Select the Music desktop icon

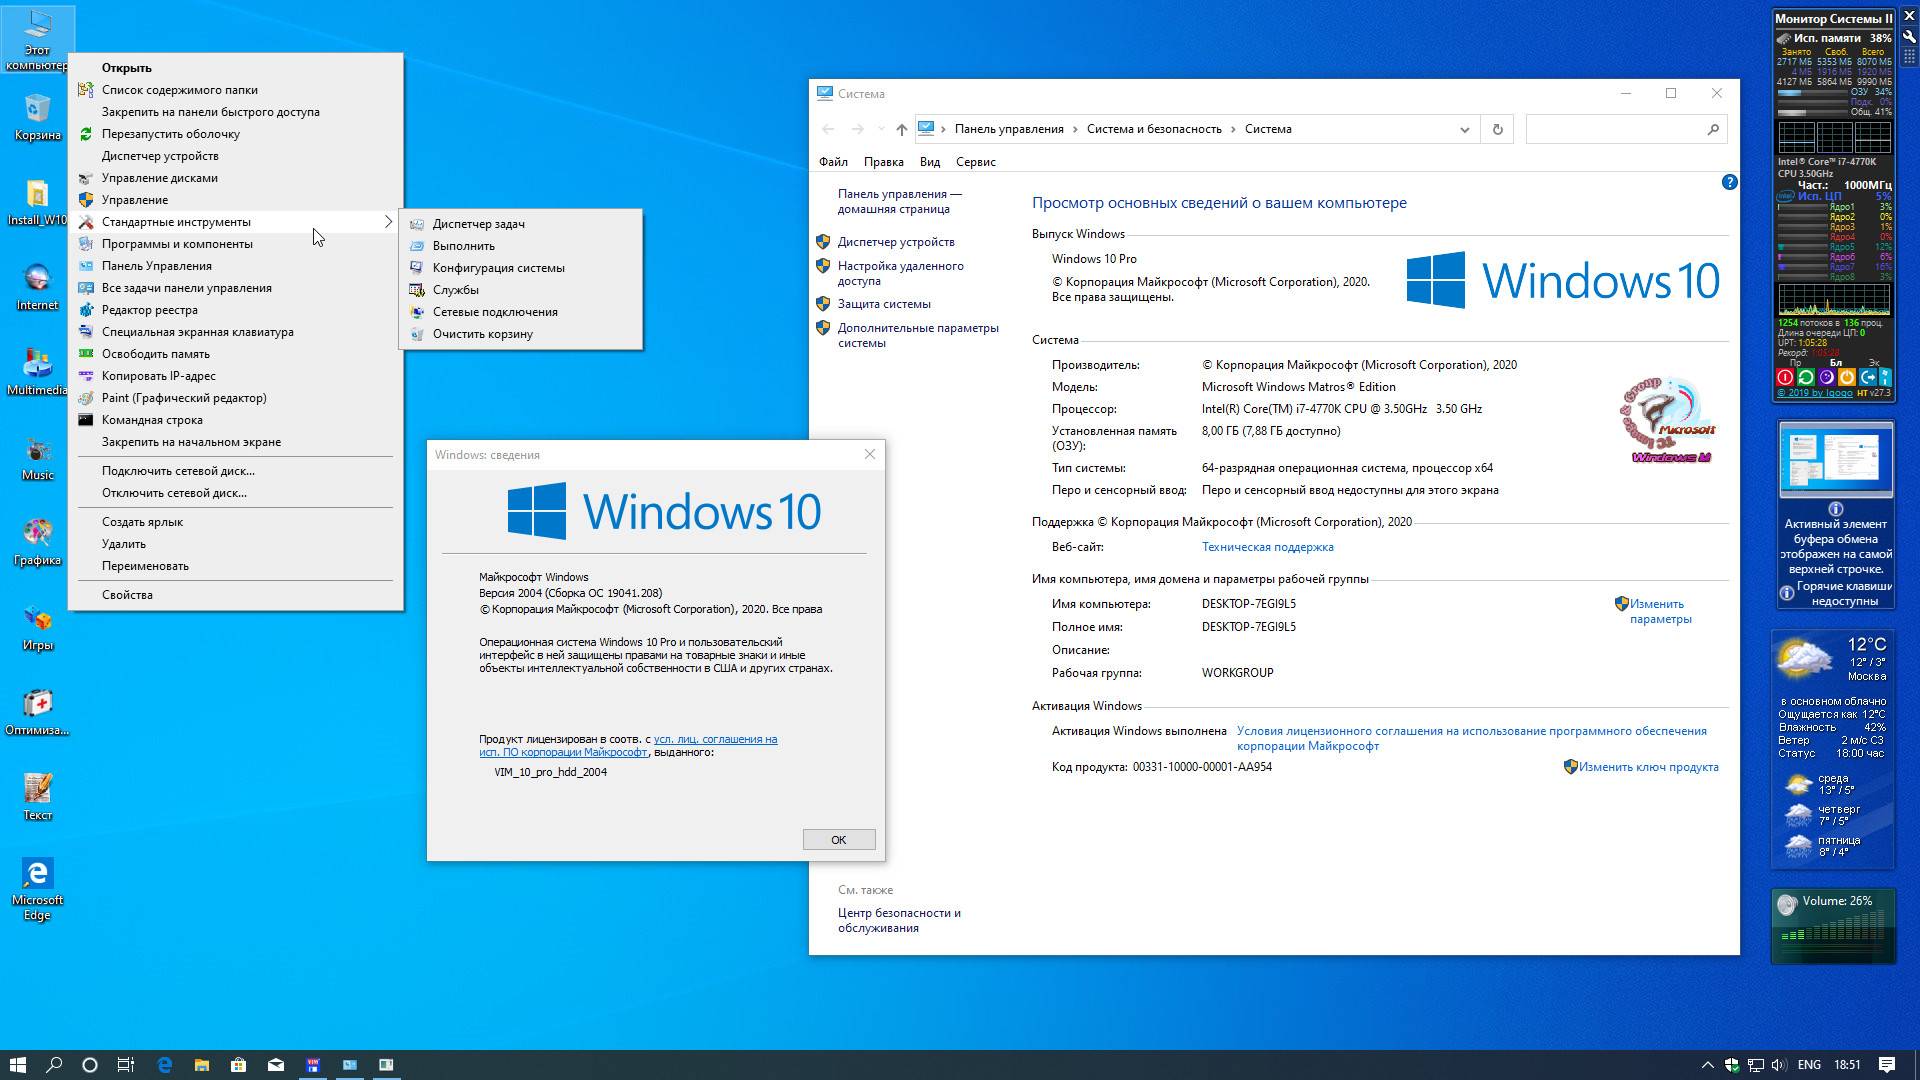tap(37, 457)
